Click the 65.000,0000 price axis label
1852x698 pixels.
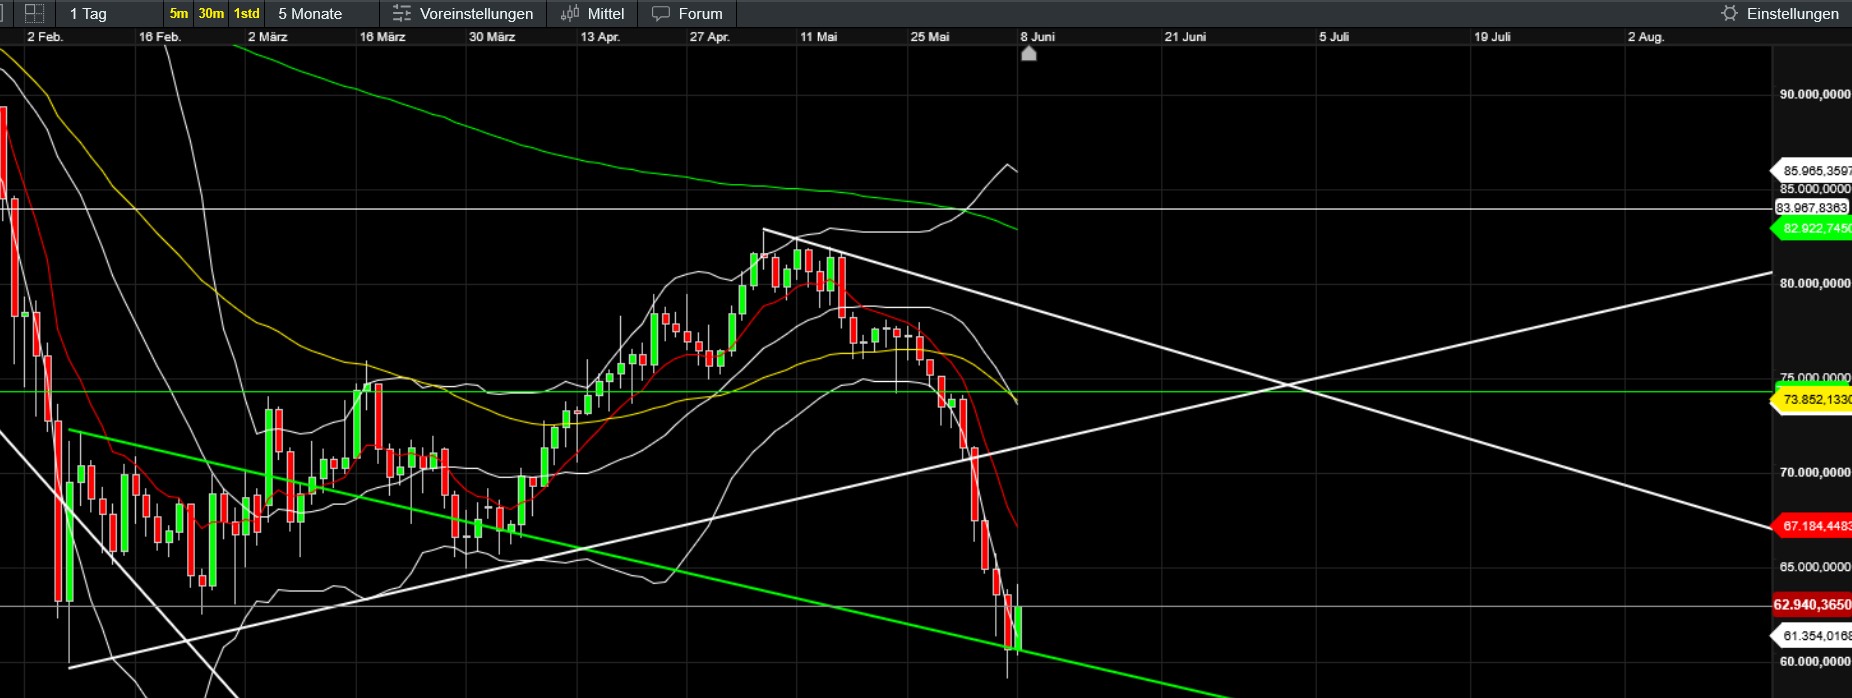[x=1815, y=567]
